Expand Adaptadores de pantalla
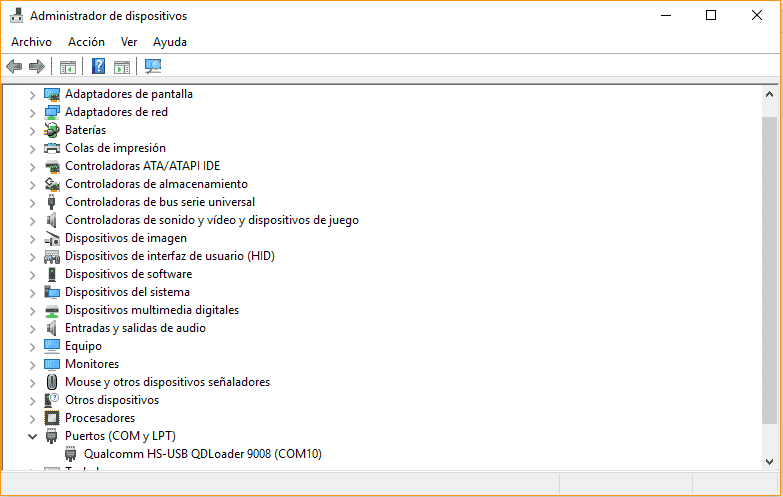The width and height of the screenshot is (783, 497). pyautogui.click(x=32, y=94)
